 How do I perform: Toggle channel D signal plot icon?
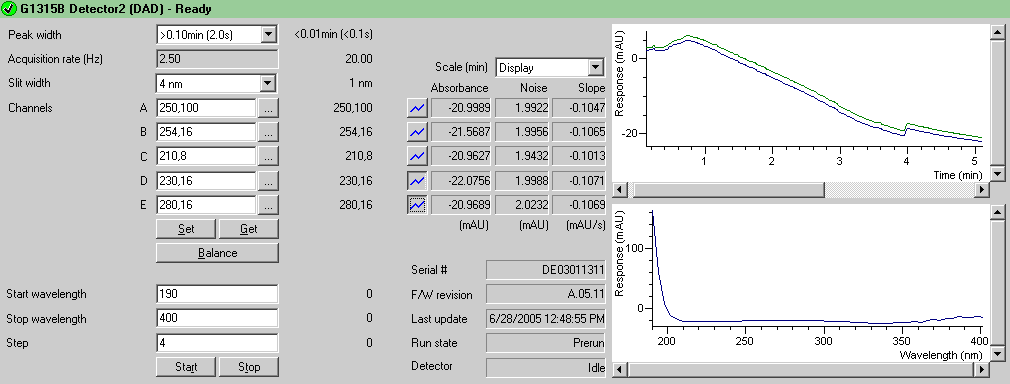[x=417, y=180]
